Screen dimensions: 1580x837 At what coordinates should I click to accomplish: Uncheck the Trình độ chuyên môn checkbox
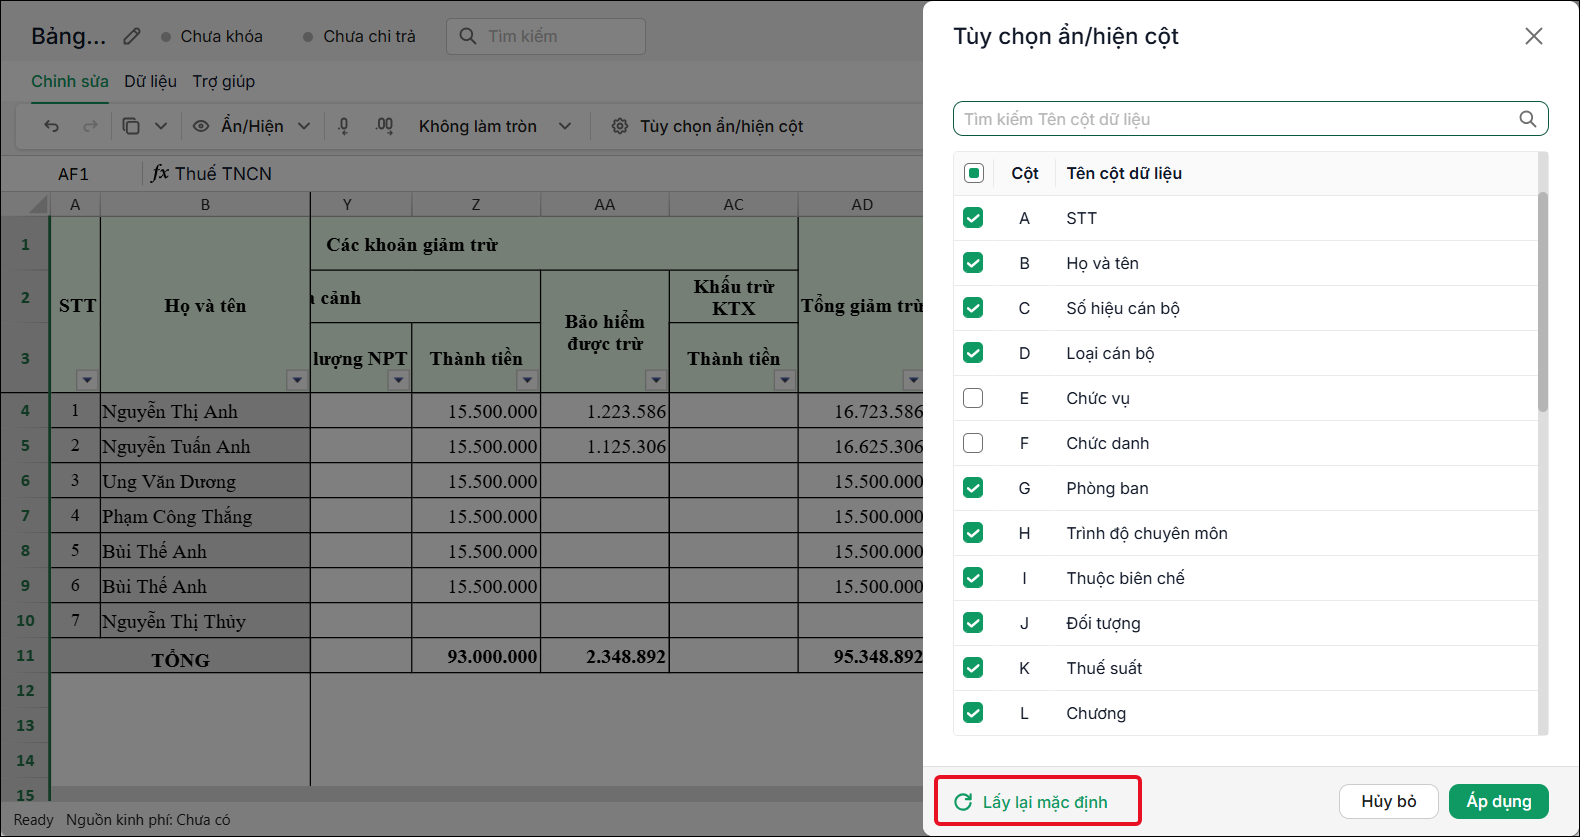tap(973, 533)
